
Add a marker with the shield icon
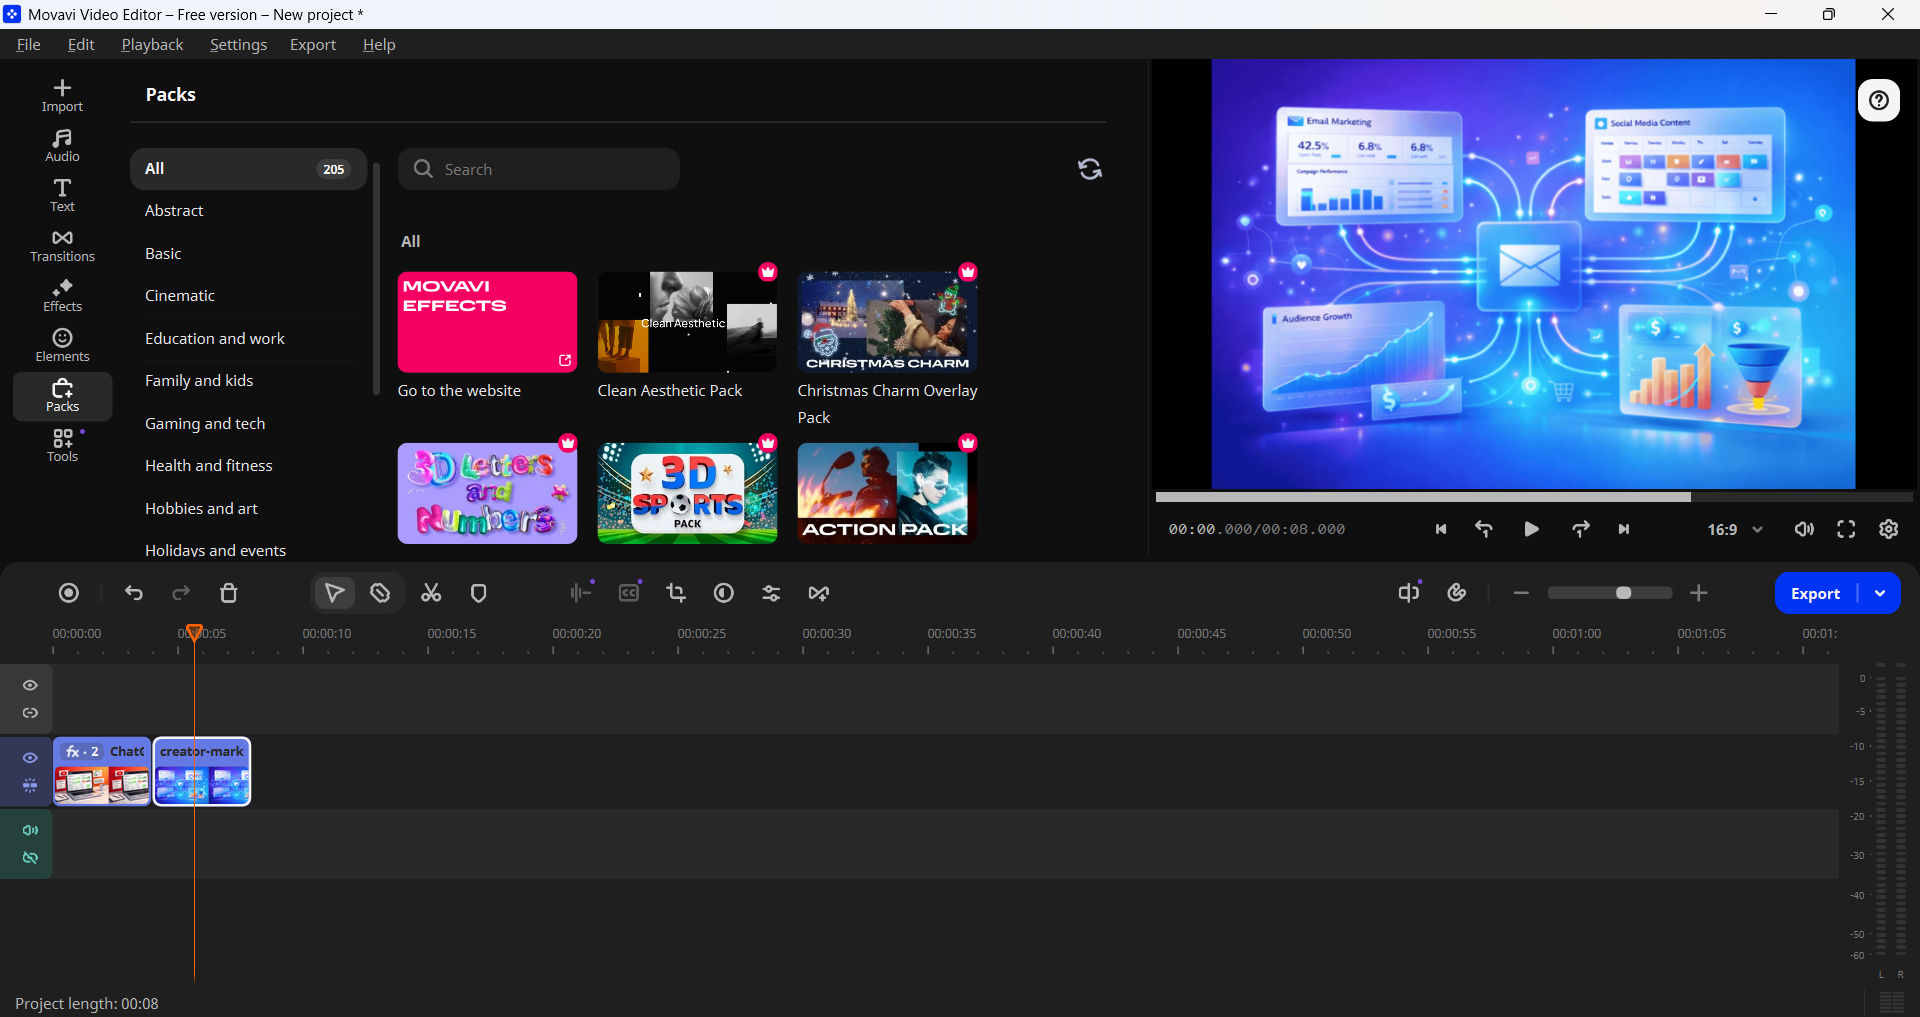pos(479,593)
